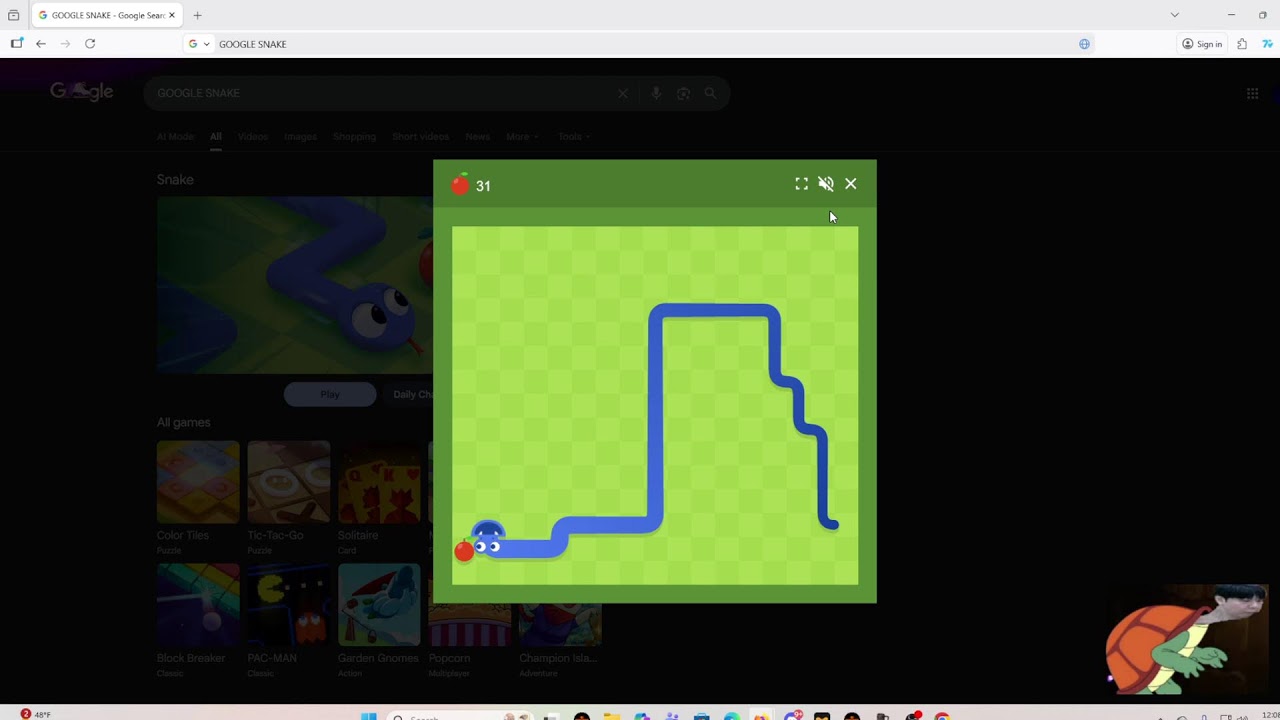Open the Solitaire game thumbnail
This screenshot has height=720, width=1280.
pyautogui.click(x=379, y=482)
